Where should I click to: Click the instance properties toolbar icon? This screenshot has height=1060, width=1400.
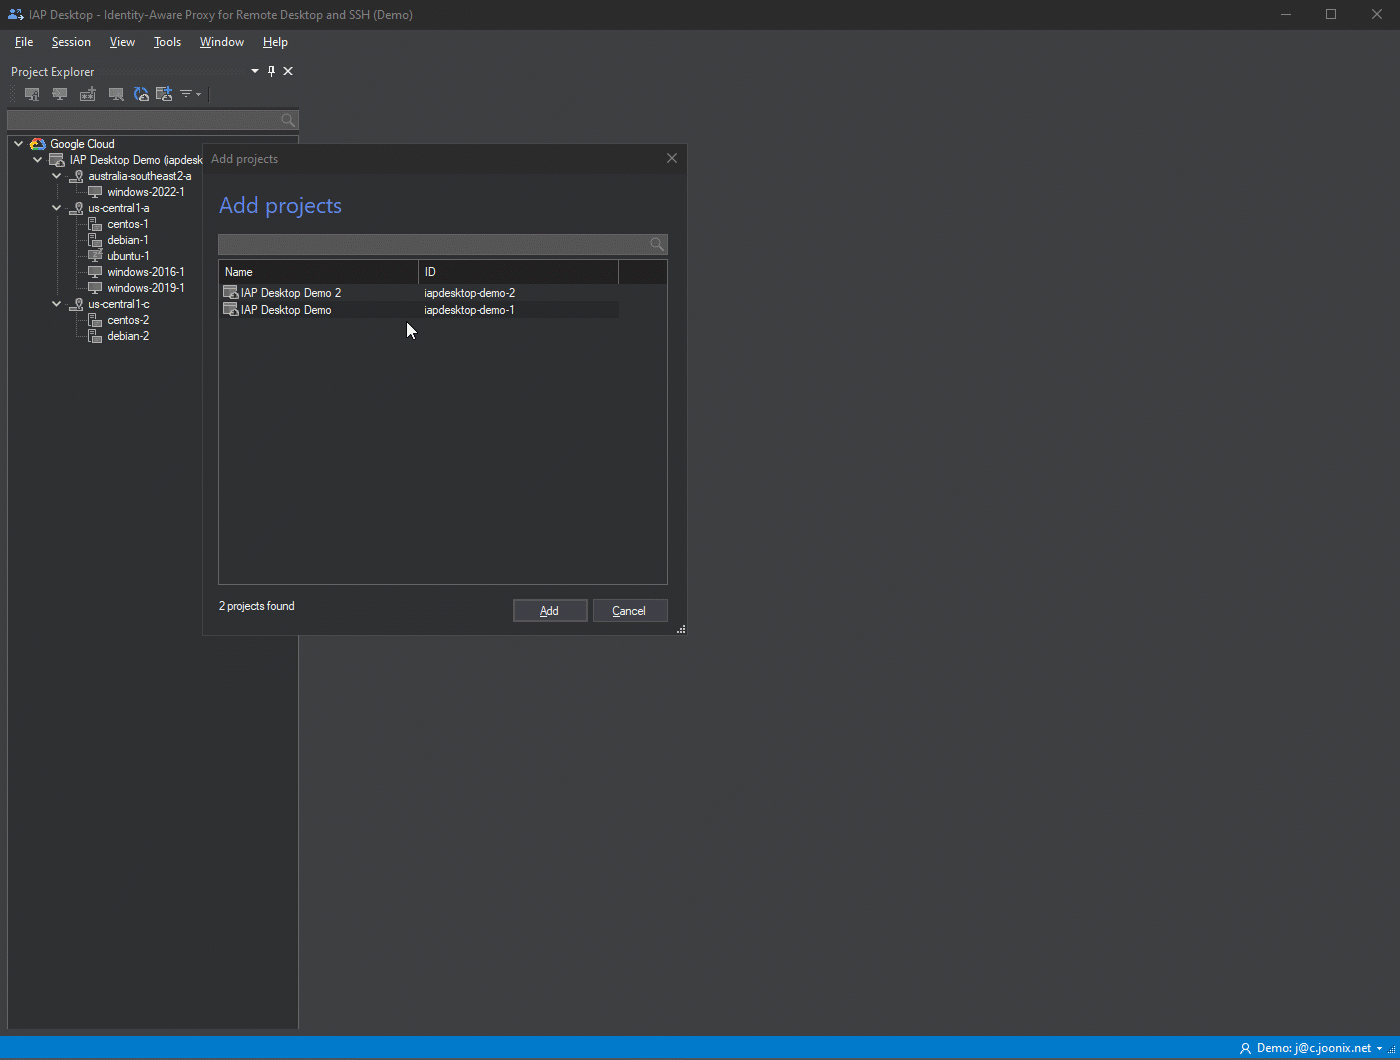[32, 94]
